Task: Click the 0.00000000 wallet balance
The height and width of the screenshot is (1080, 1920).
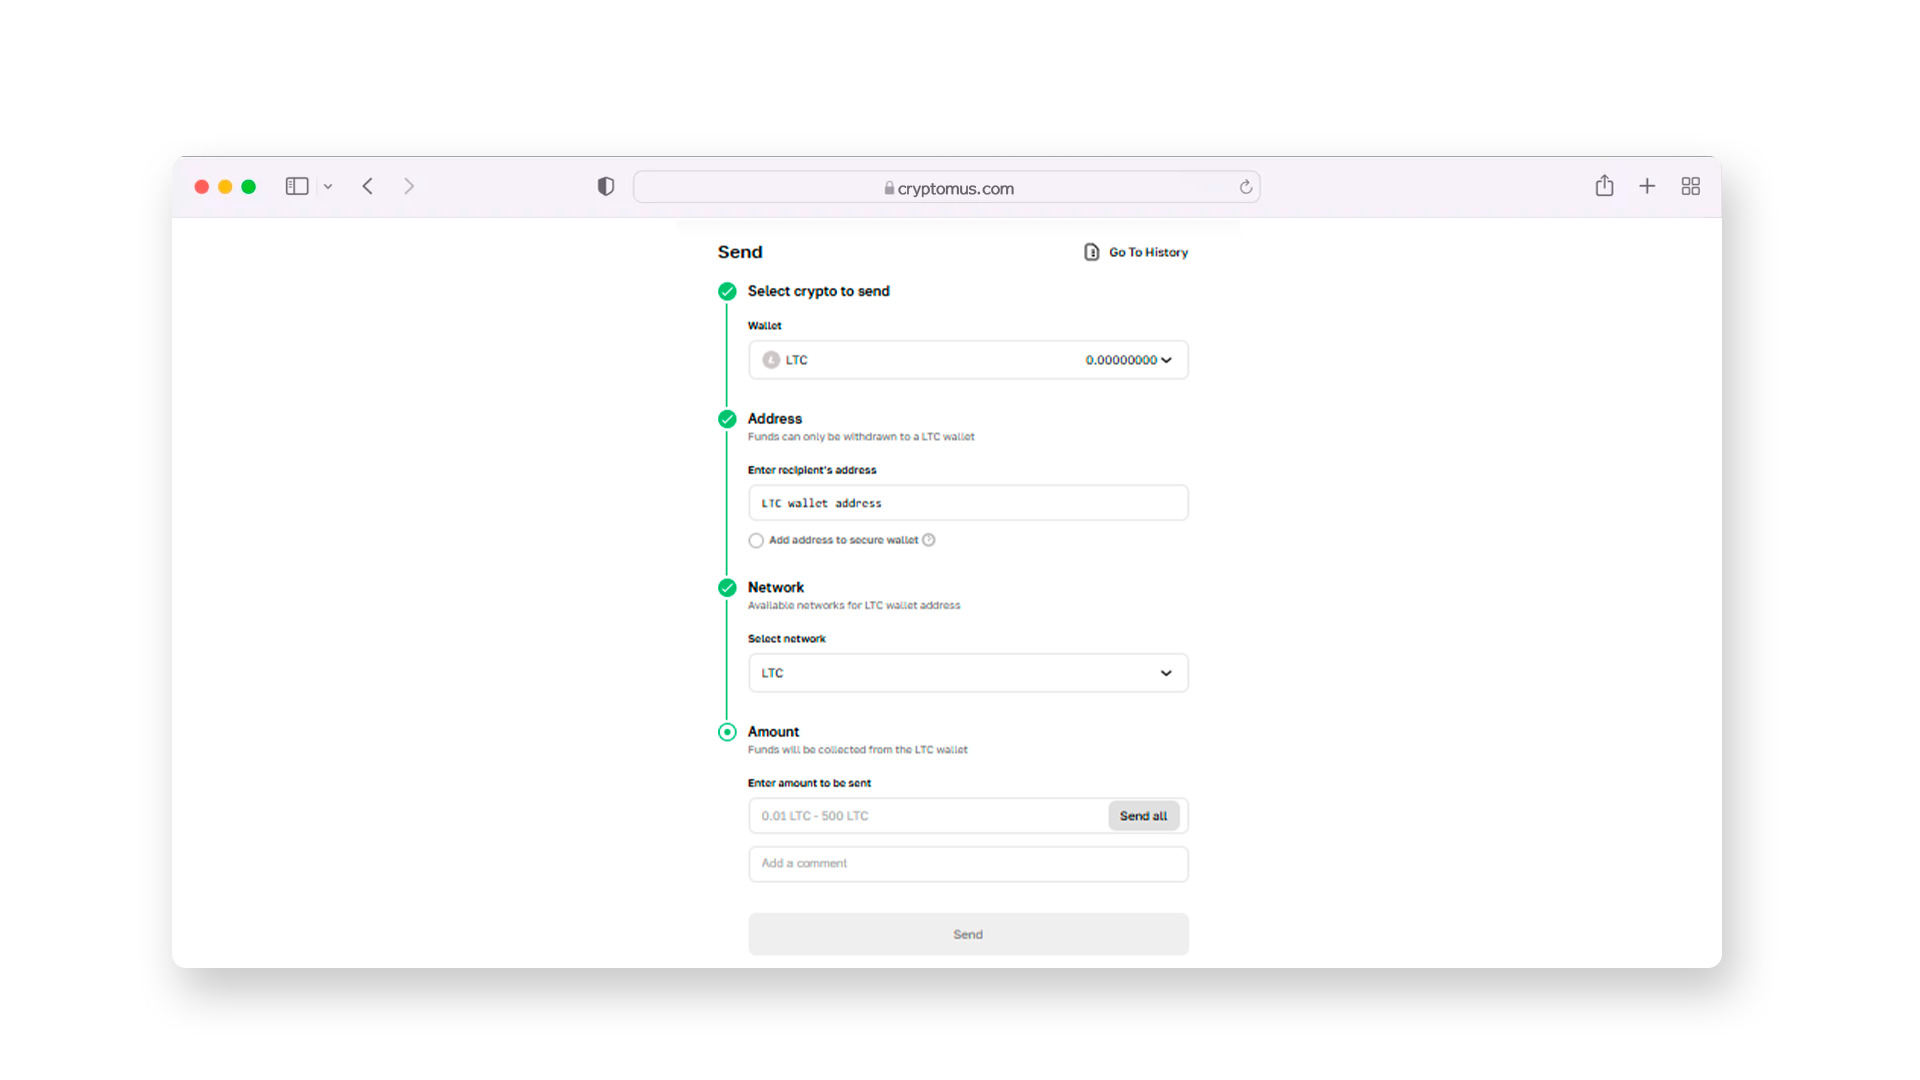Action: tap(1121, 360)
